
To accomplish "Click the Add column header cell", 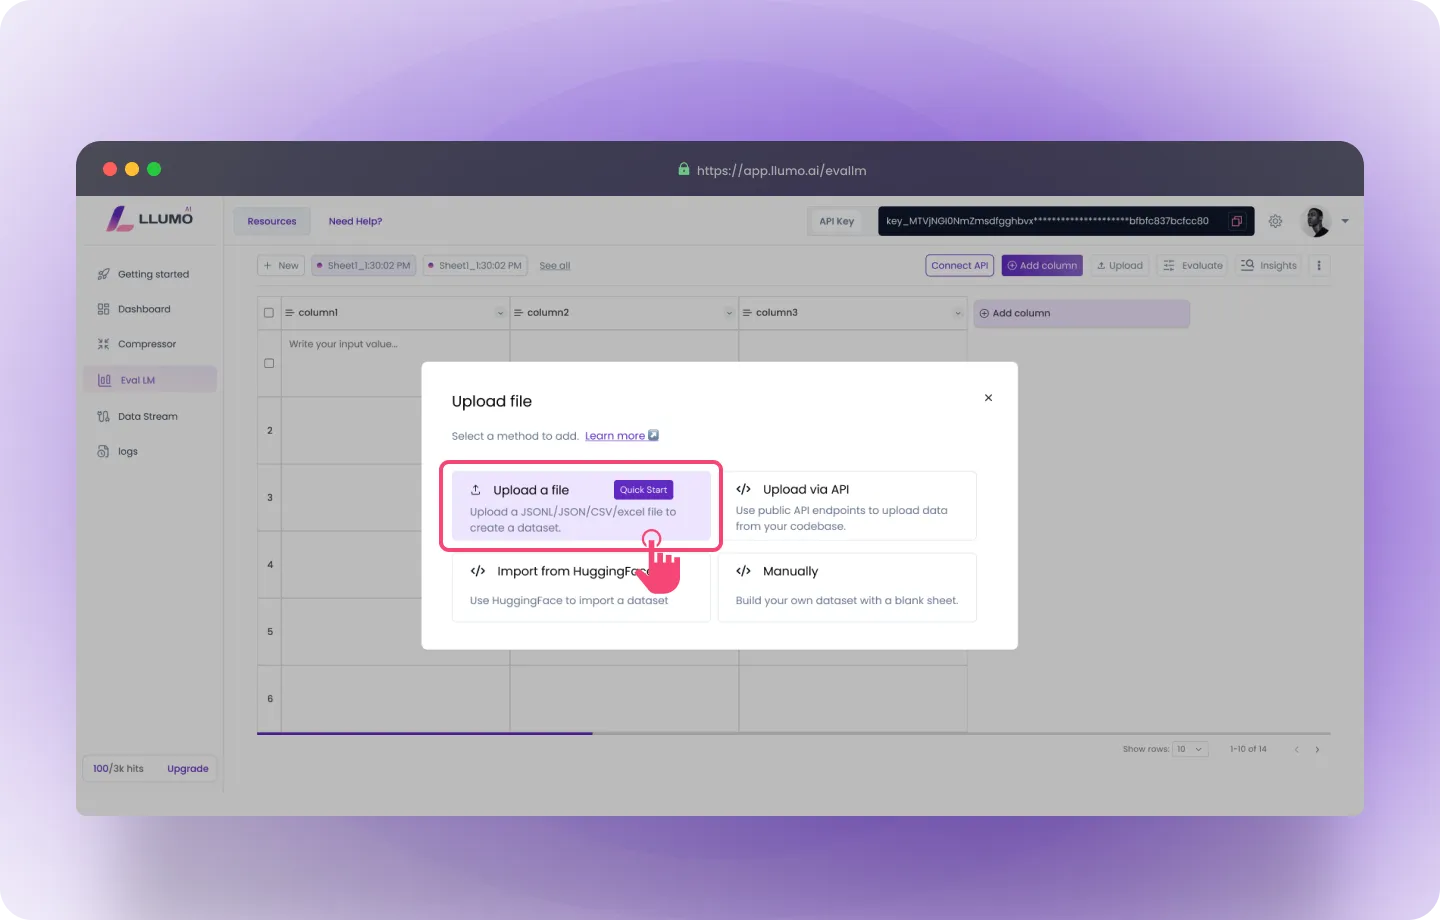I will click(x=1082, y=313).
